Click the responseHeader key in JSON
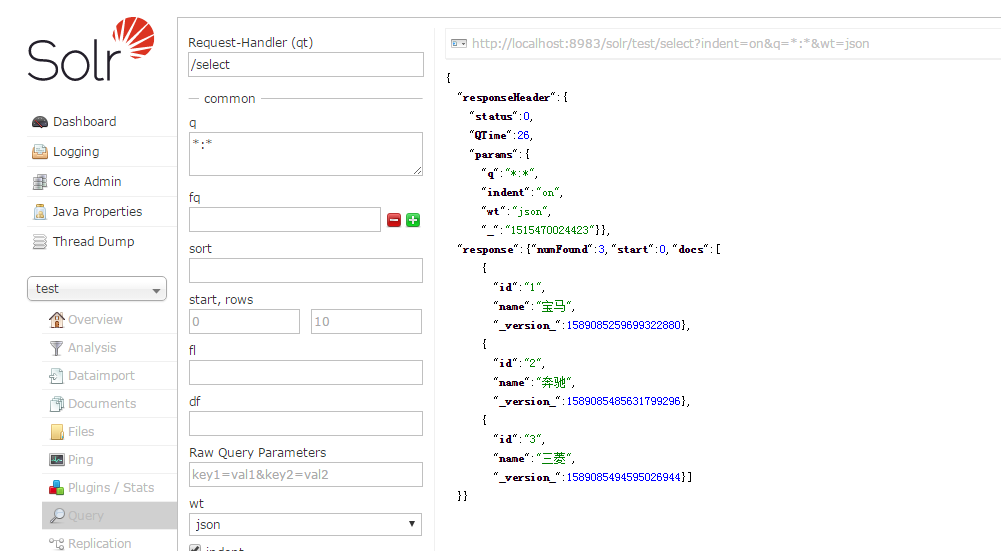Viewport: 1001px width, 551px height. tap(506, 97)
